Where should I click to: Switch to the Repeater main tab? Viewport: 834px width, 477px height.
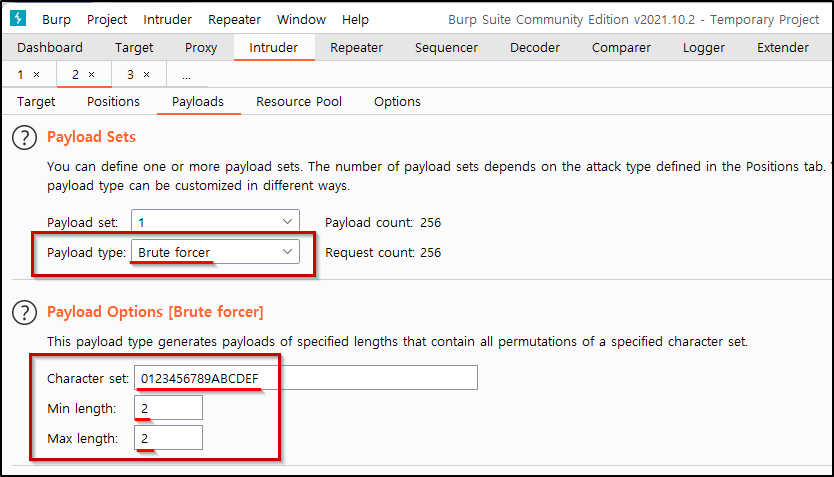pyautogui.click(x=356, y=48)
